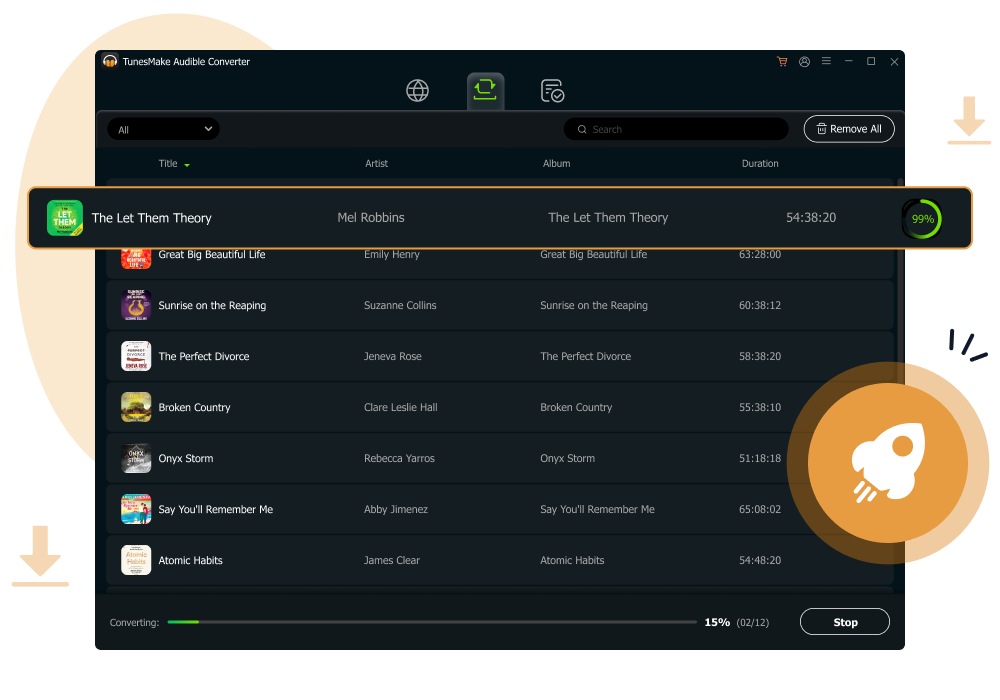Click the search magnifier icon
The width and height of the screenshot is (1000, 700).
582,129
